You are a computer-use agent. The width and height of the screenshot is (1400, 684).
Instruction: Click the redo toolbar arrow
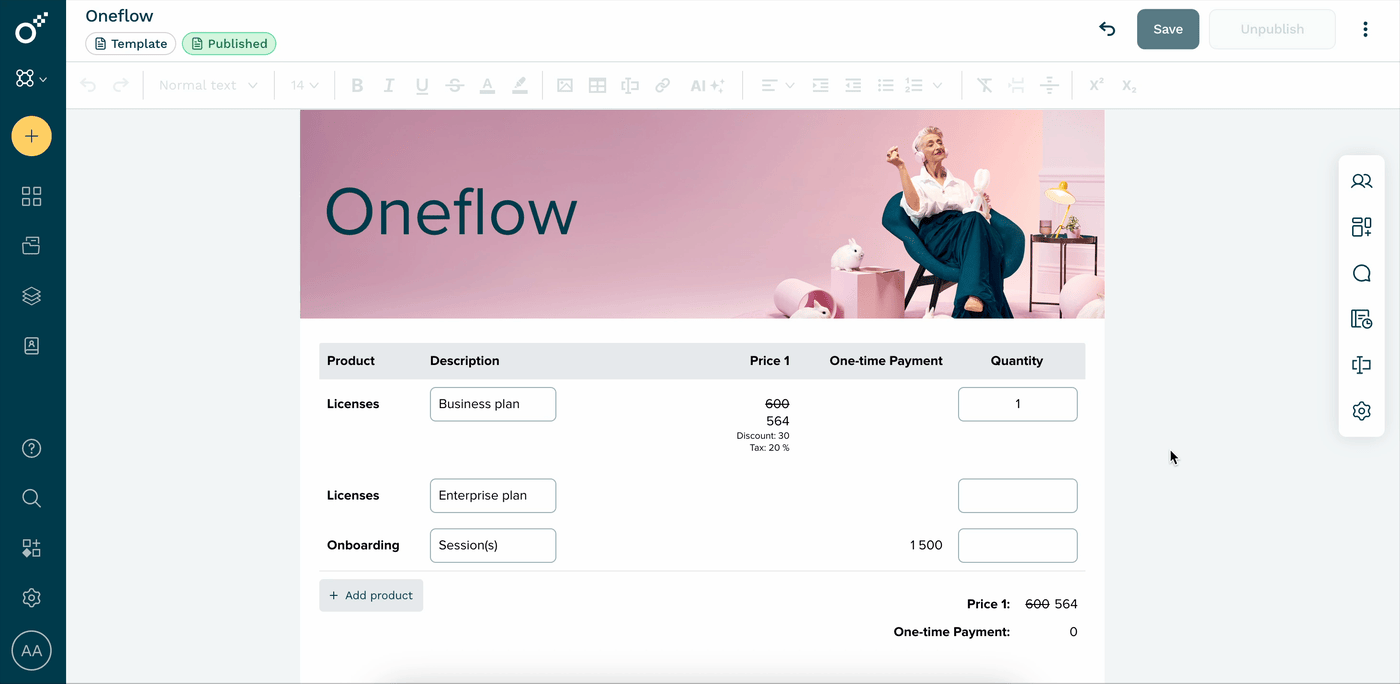[121, 85]
